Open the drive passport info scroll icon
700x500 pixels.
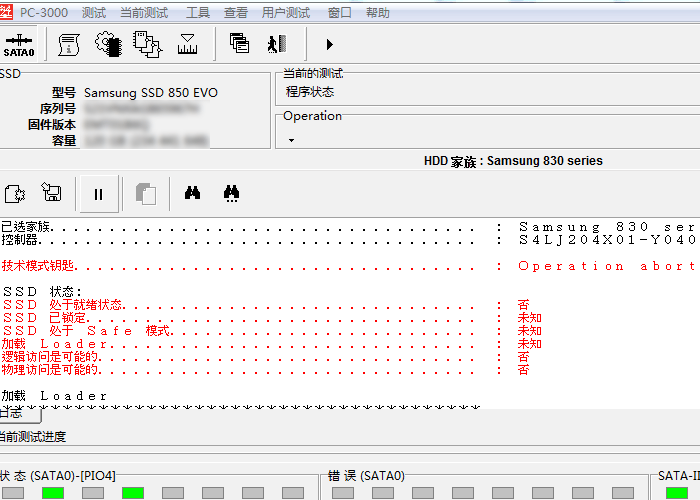pyautogui.click(x=69, y=45)
